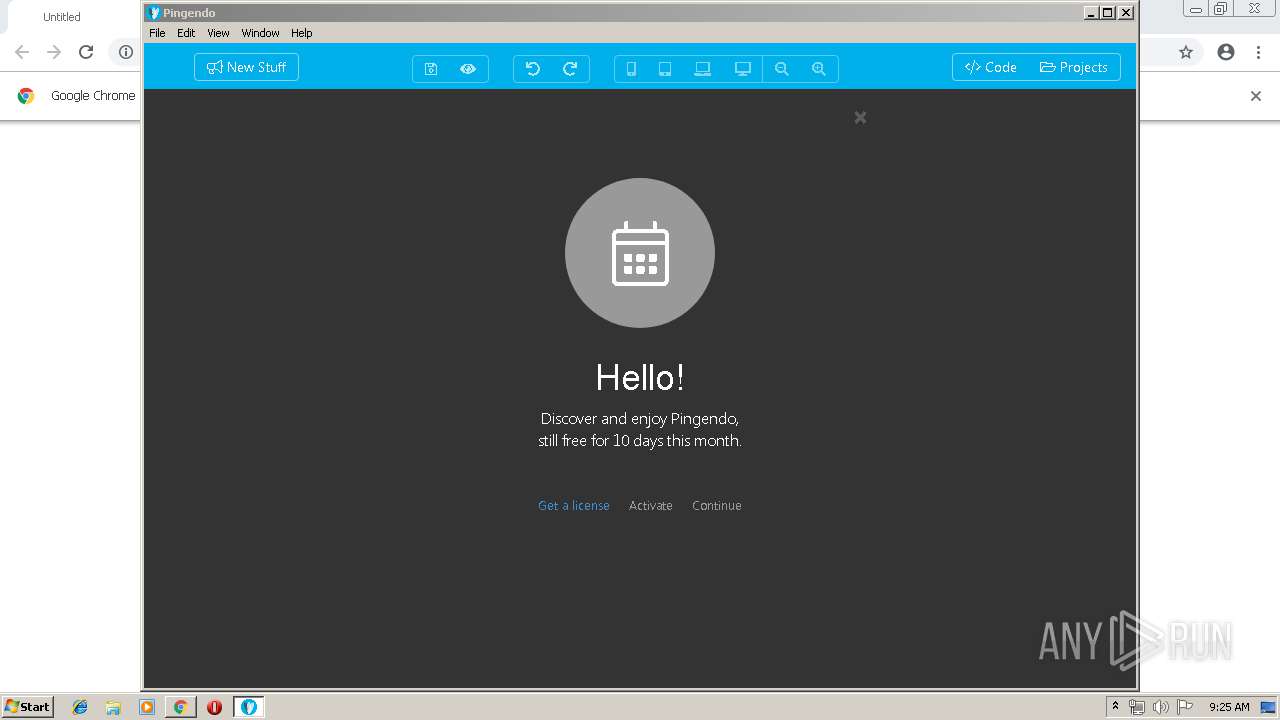Go forward in the Chrome window
1280x720 pixels.
click(x=54, y=52)
